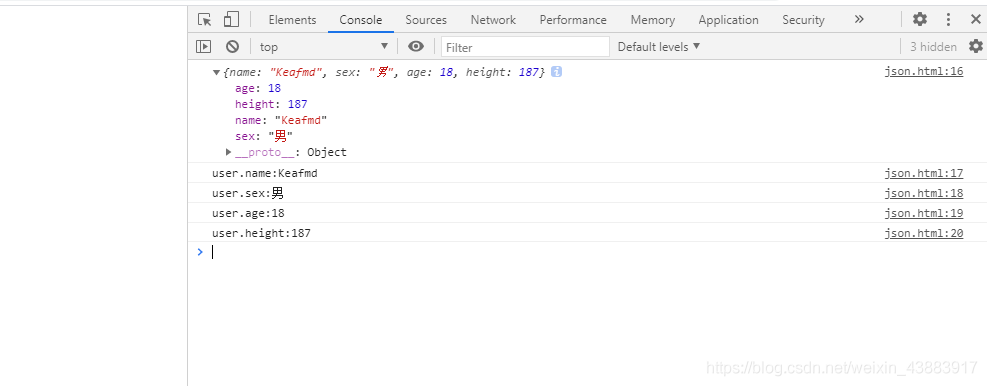Show the console sidebar
This screenshot has width=987, height=386.
203,47
